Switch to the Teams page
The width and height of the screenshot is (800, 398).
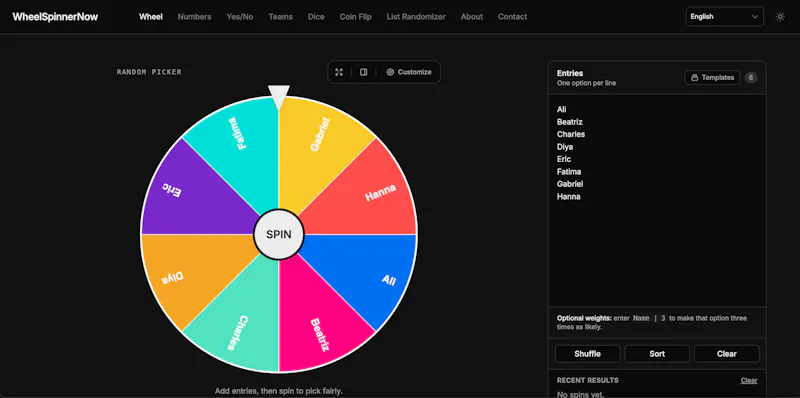click(x=281, y=17)
